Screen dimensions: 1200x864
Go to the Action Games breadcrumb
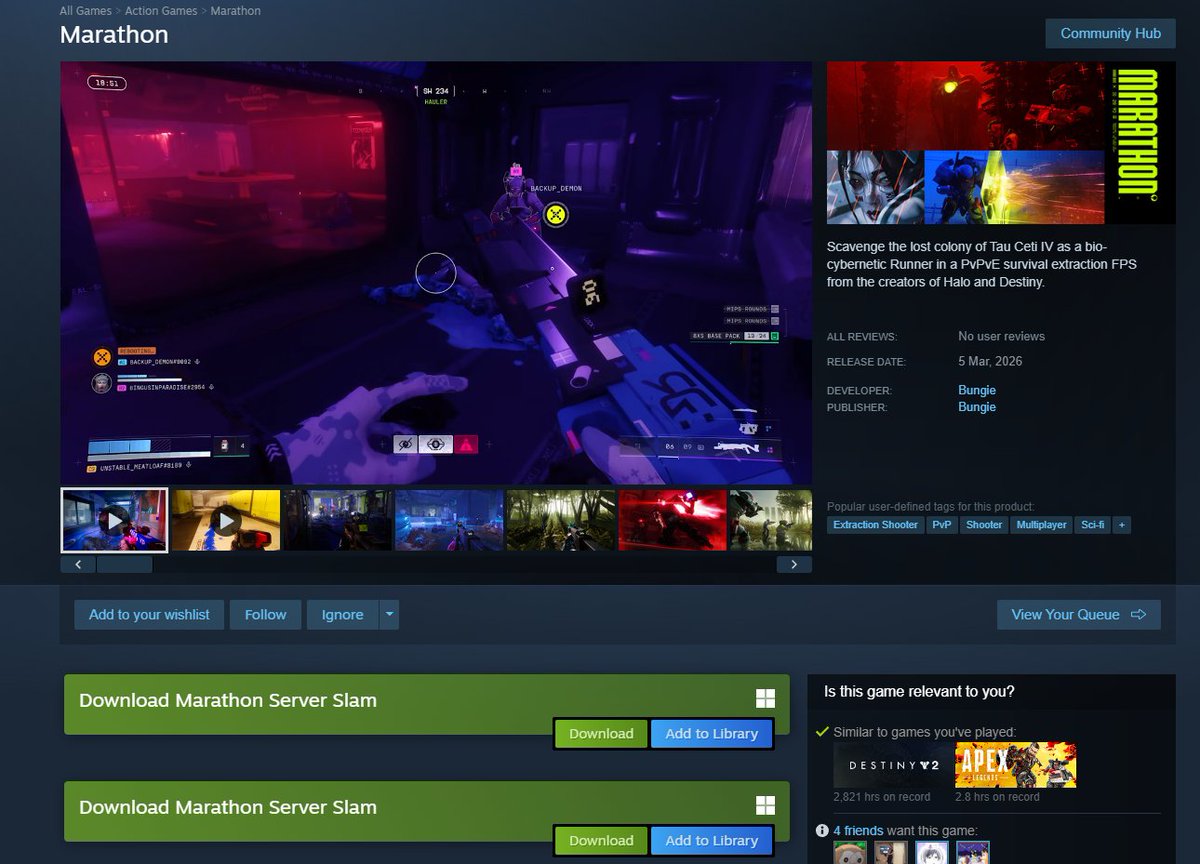tap(162, 11)
